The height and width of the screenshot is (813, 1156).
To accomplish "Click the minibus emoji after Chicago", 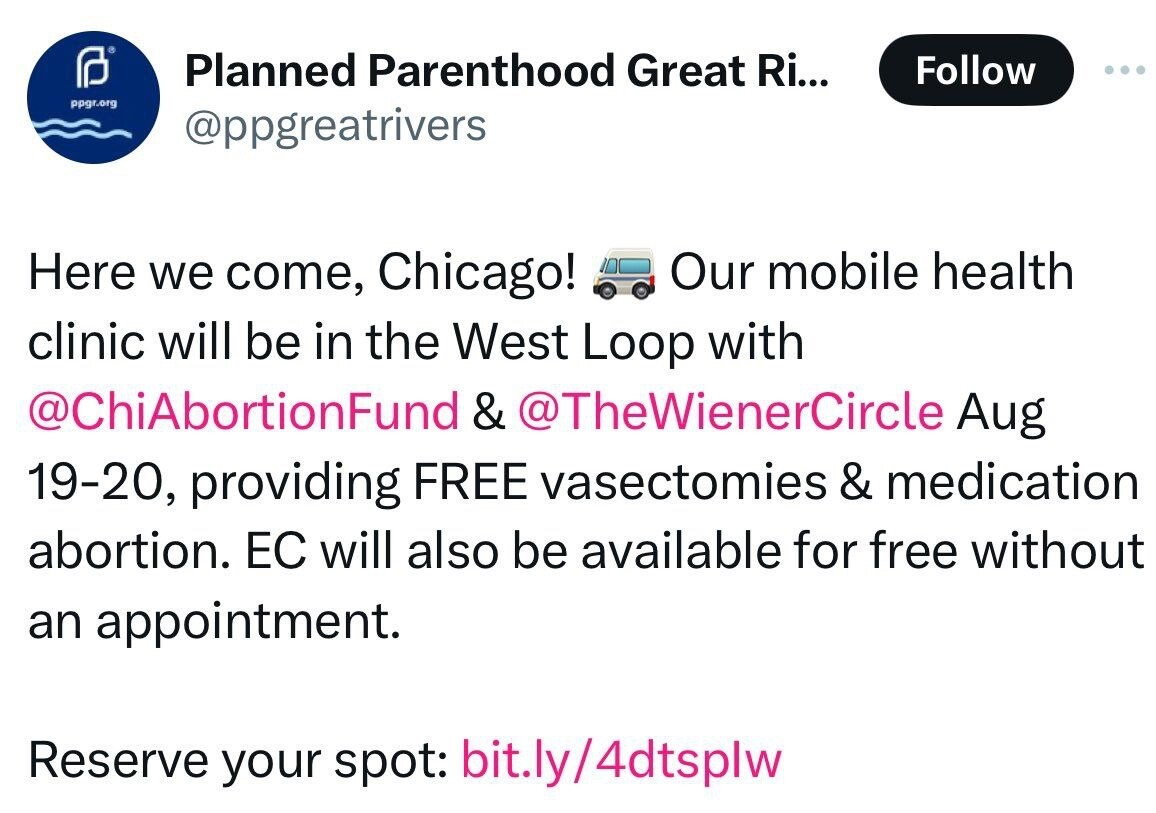I will pos(624,273).
